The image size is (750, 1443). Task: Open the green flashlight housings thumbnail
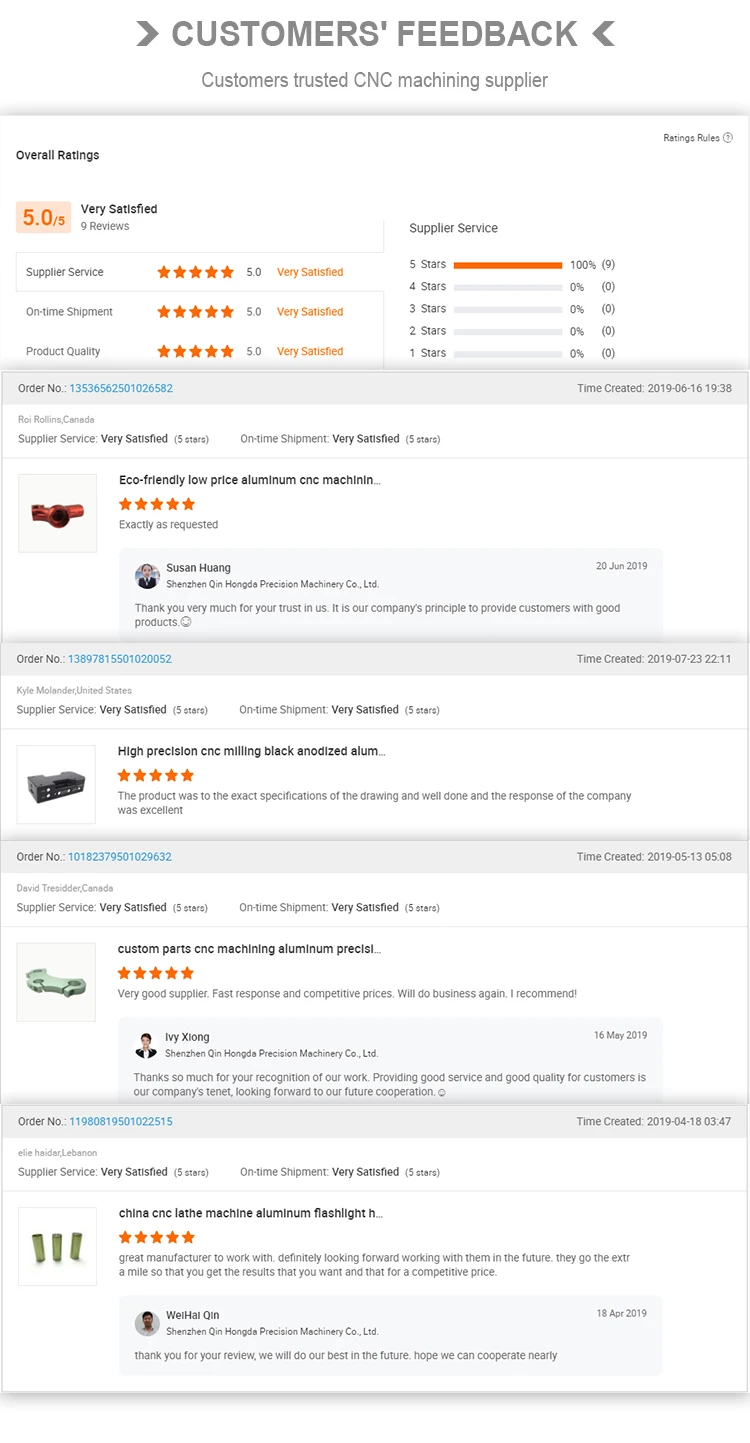coord(58,1246)
